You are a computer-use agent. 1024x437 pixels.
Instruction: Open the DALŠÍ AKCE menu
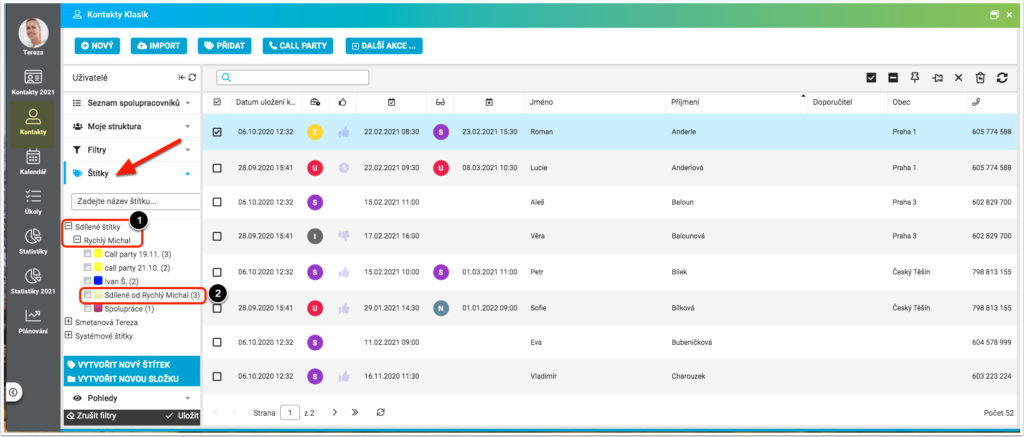click(384, 46)
